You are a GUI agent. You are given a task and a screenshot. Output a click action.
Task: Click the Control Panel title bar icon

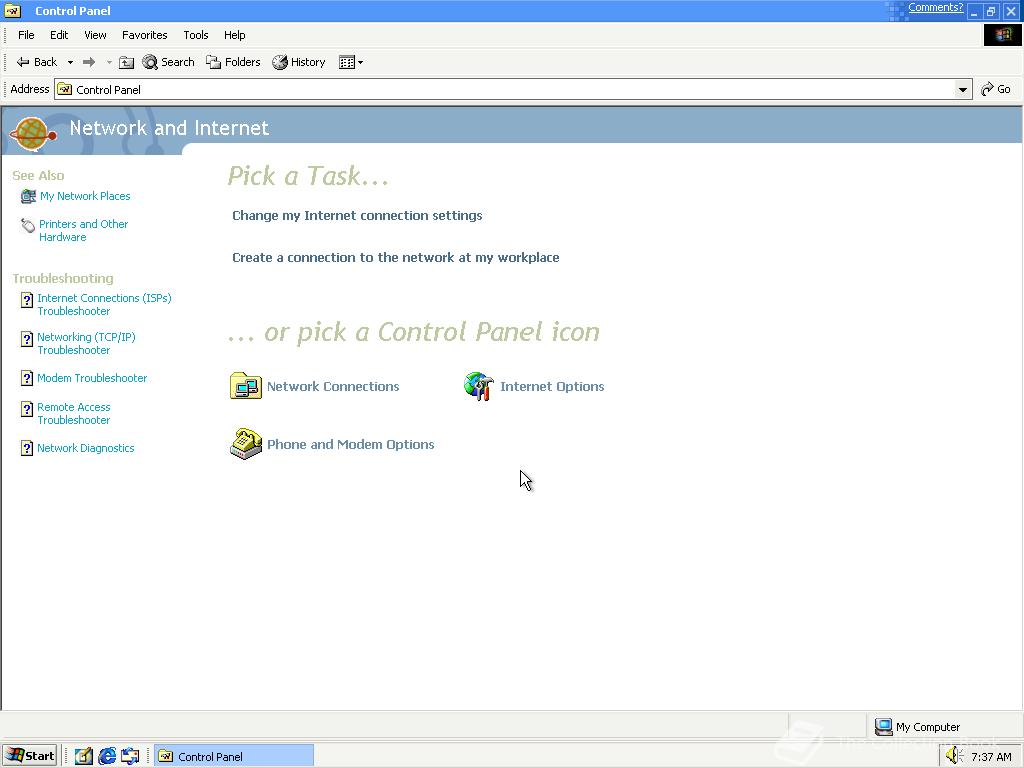pos(13,10)
